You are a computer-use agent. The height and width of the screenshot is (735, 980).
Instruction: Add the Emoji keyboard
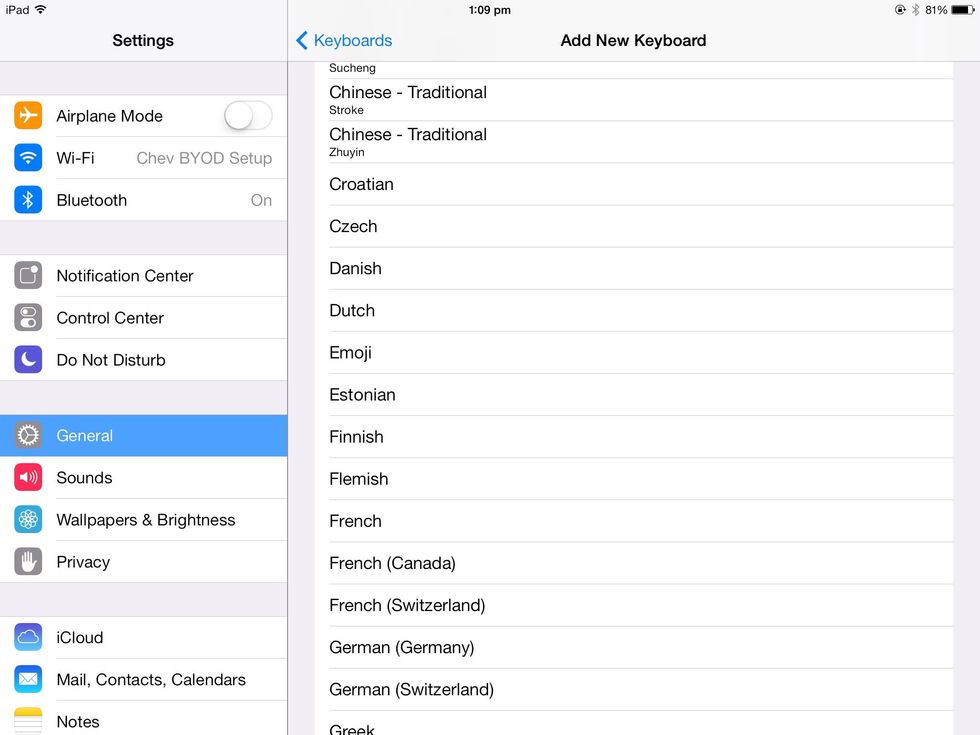640,353
